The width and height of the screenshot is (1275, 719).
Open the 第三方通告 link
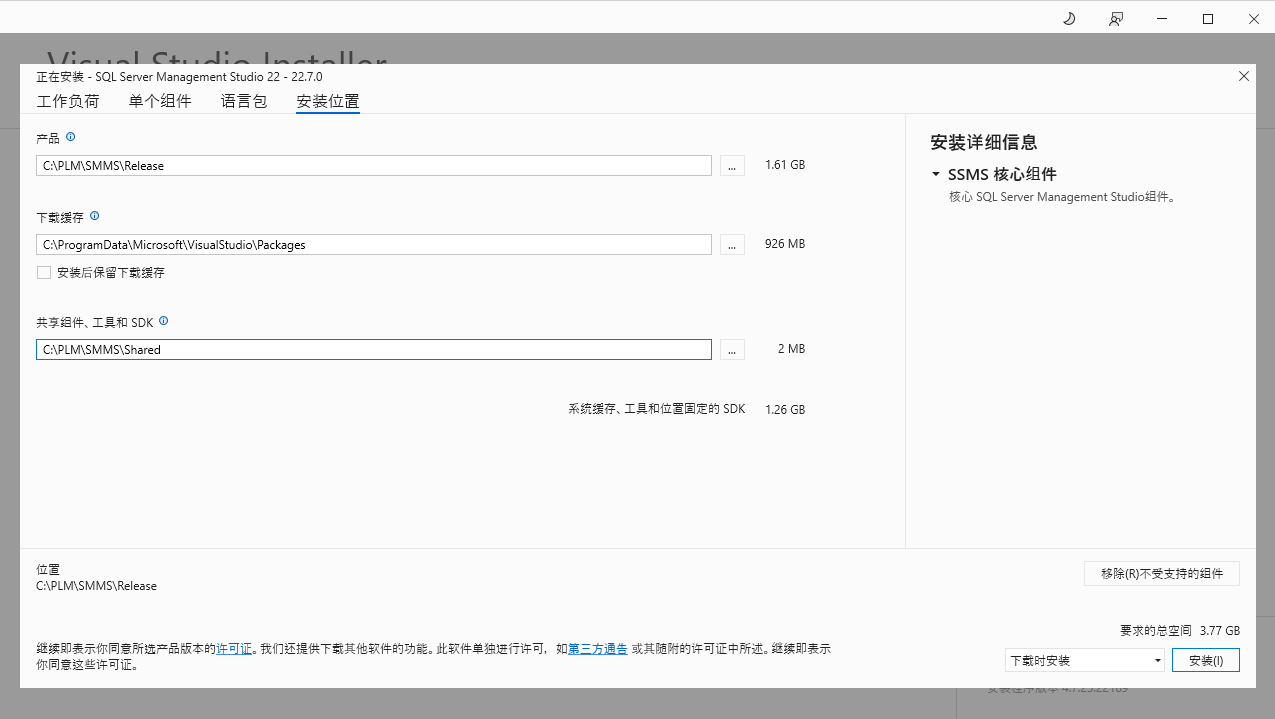pos(598,649)
